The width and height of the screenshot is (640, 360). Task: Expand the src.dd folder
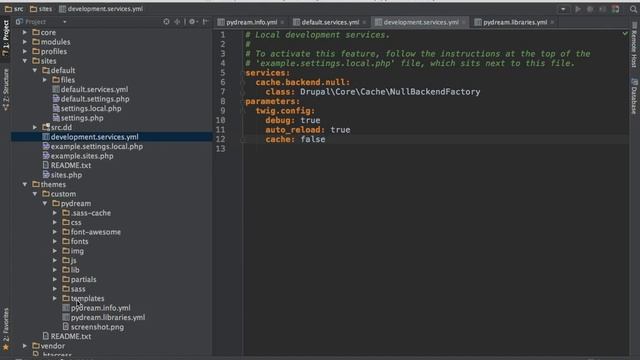click(x=35, y=127)
